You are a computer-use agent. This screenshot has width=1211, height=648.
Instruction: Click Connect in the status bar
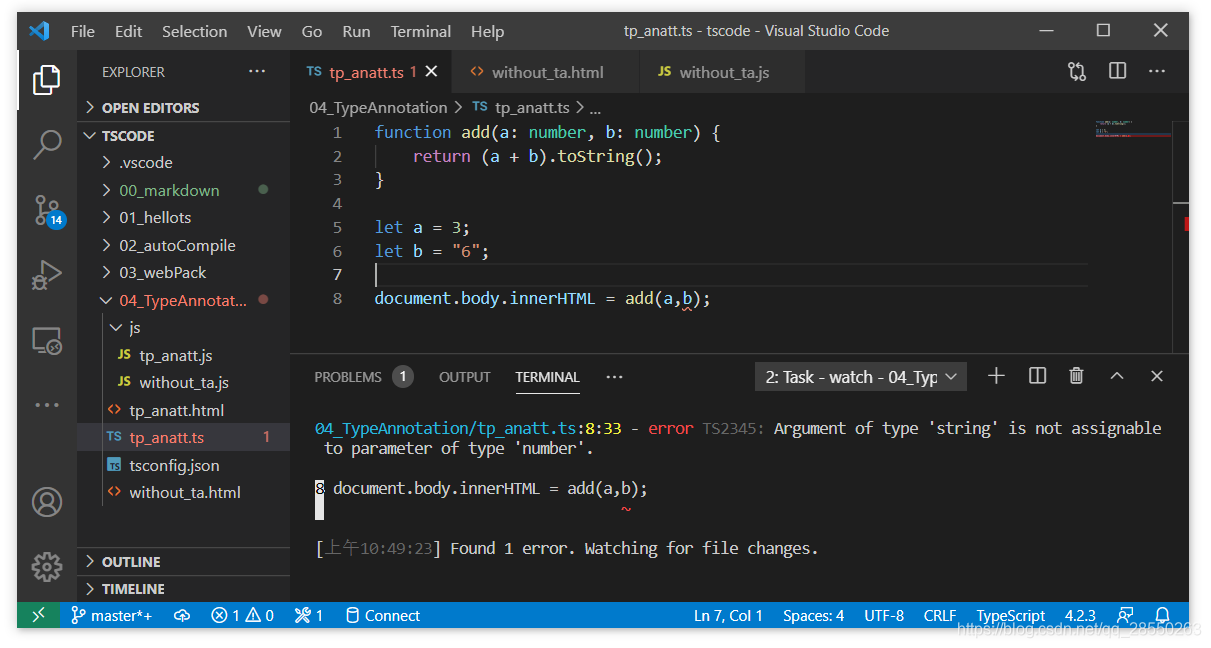click(382, 615)
